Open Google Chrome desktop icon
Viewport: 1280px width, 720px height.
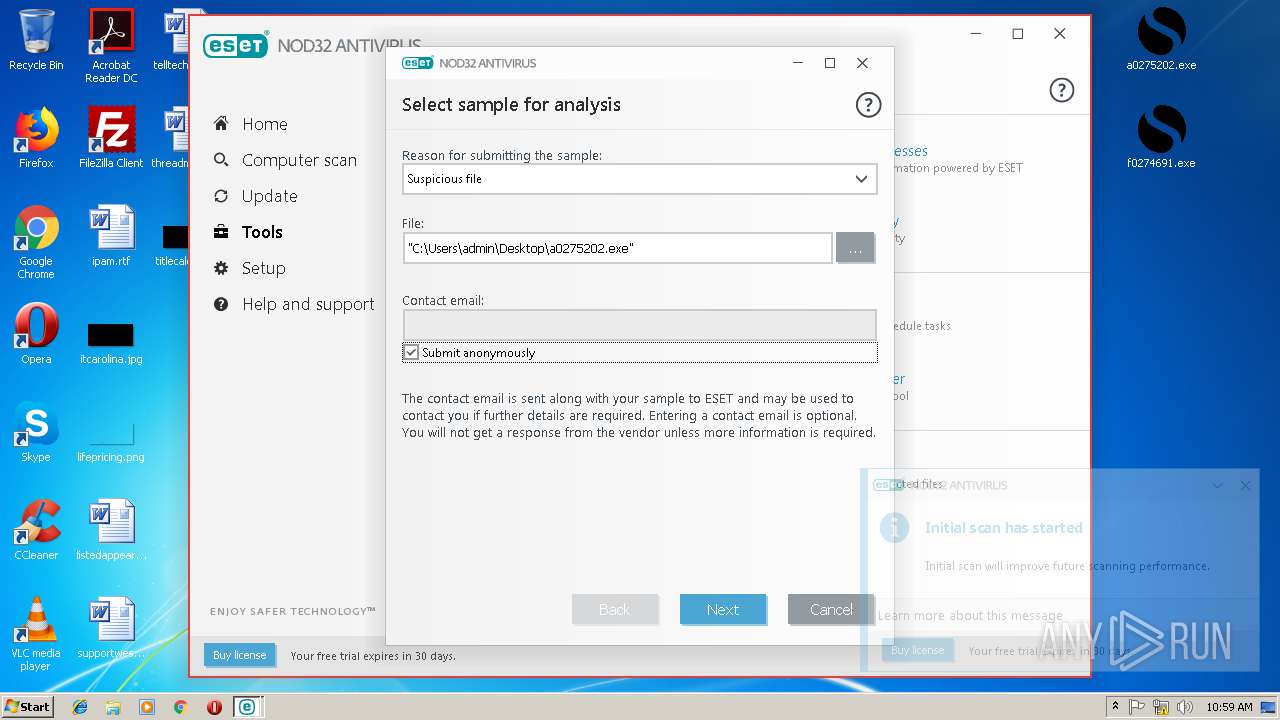pyautogui.click(x=36, y=242)
